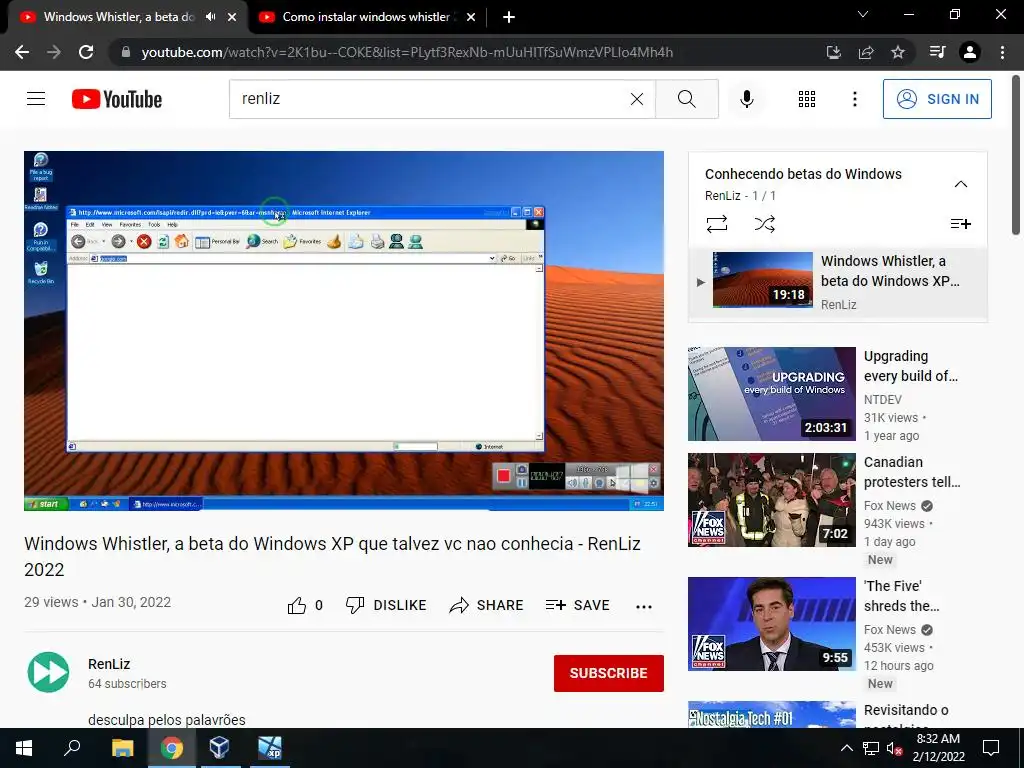View site info via lock icon

[126, 52]
